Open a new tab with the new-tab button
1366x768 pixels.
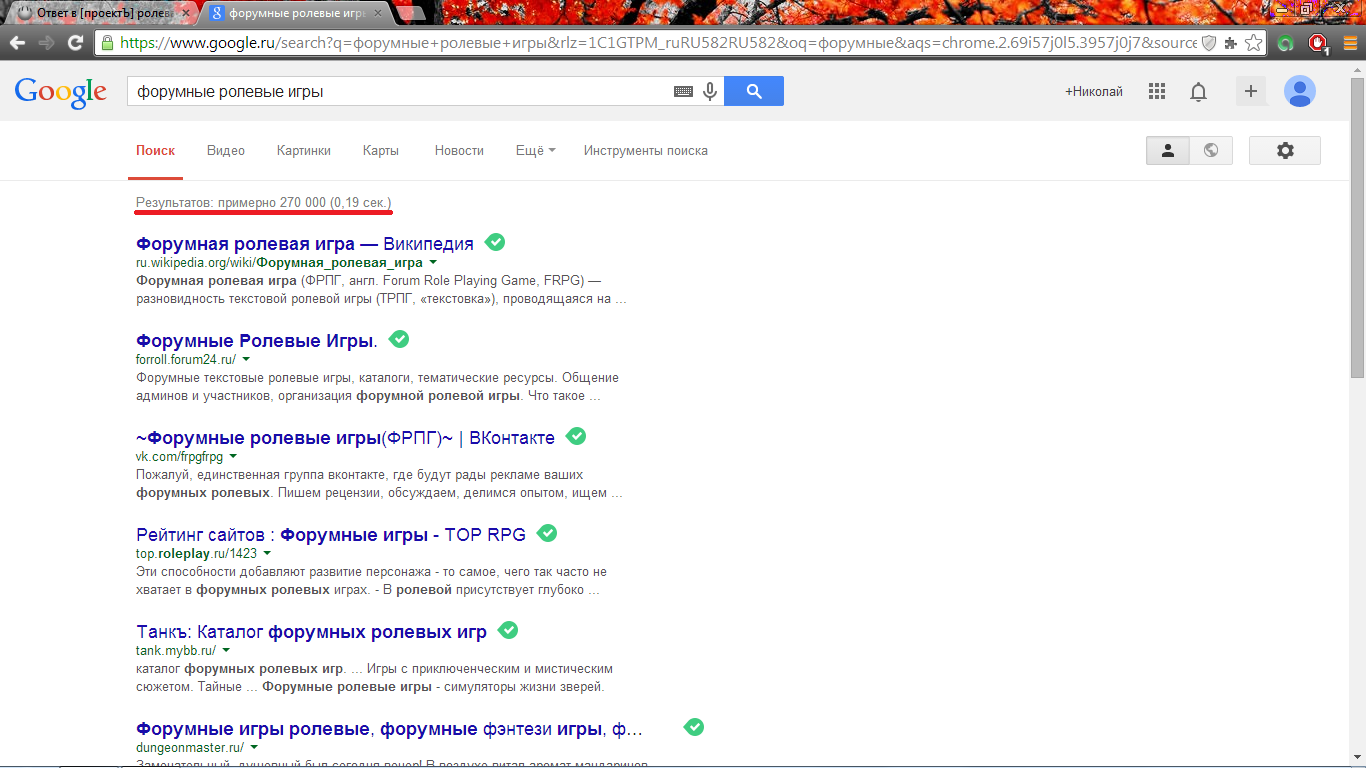click(410, 13)
